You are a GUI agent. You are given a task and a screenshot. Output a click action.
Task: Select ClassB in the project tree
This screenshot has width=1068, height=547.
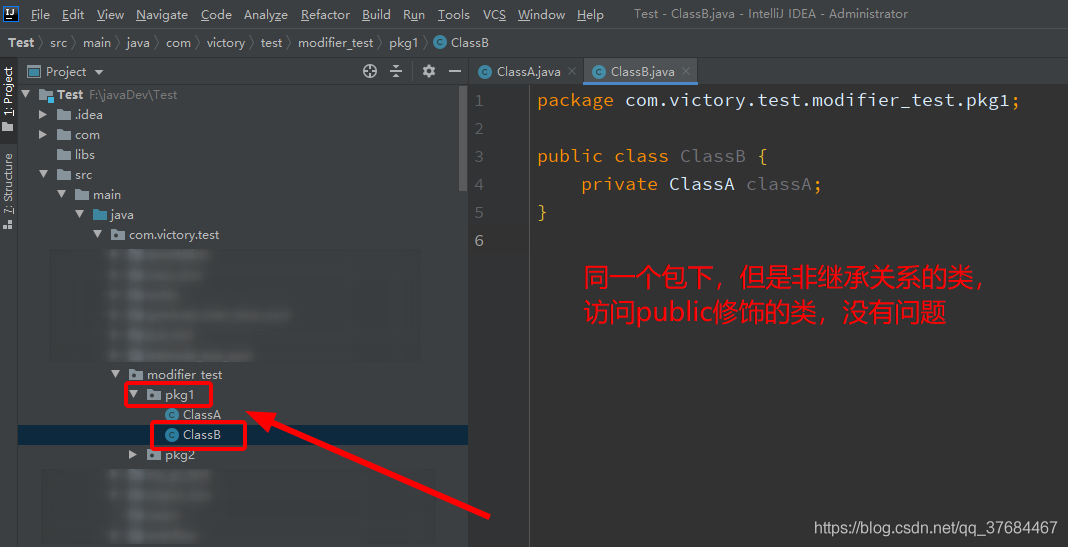point(202,435)
